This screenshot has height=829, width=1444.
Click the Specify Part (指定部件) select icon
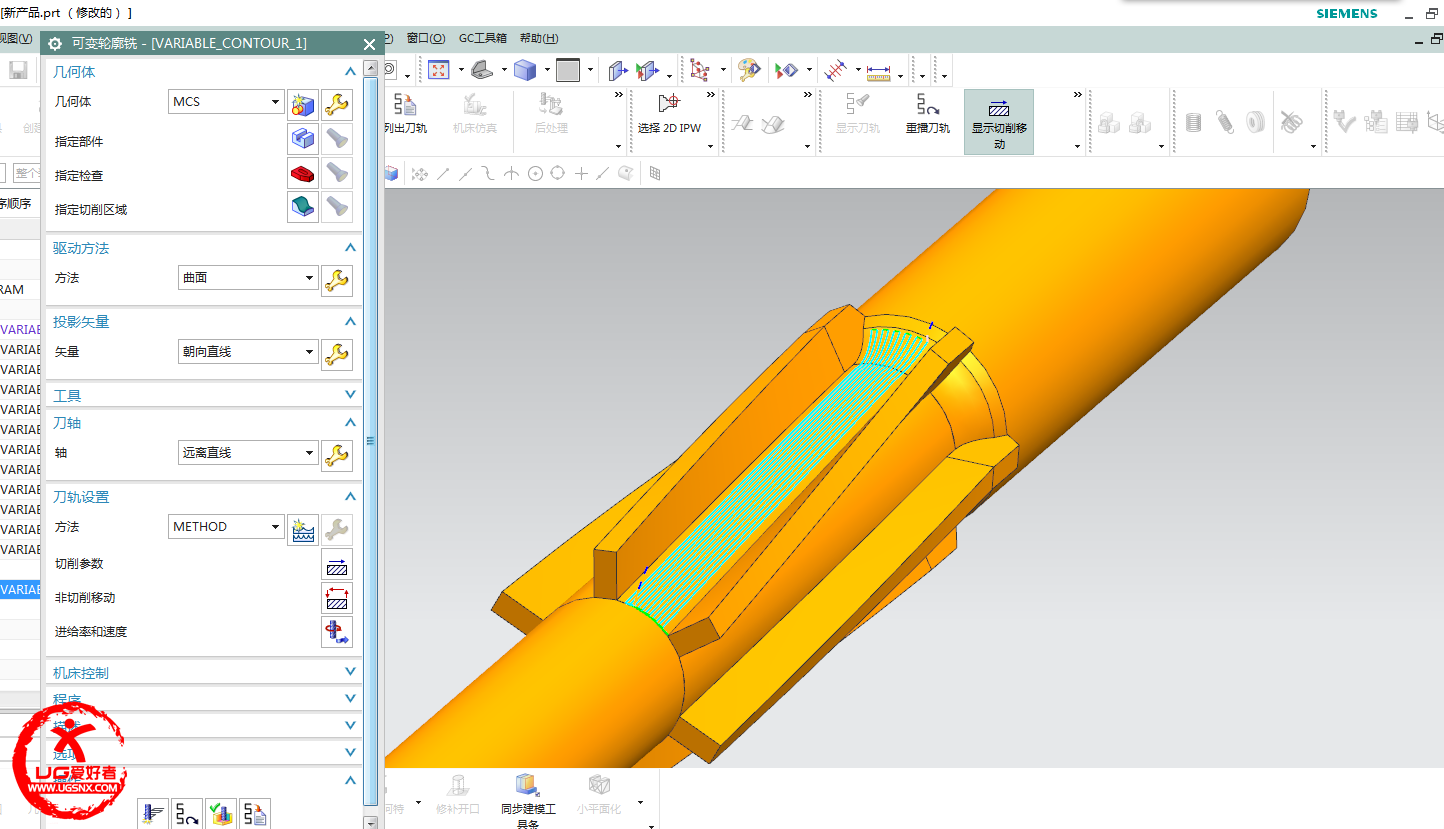[x=303, y=139]
